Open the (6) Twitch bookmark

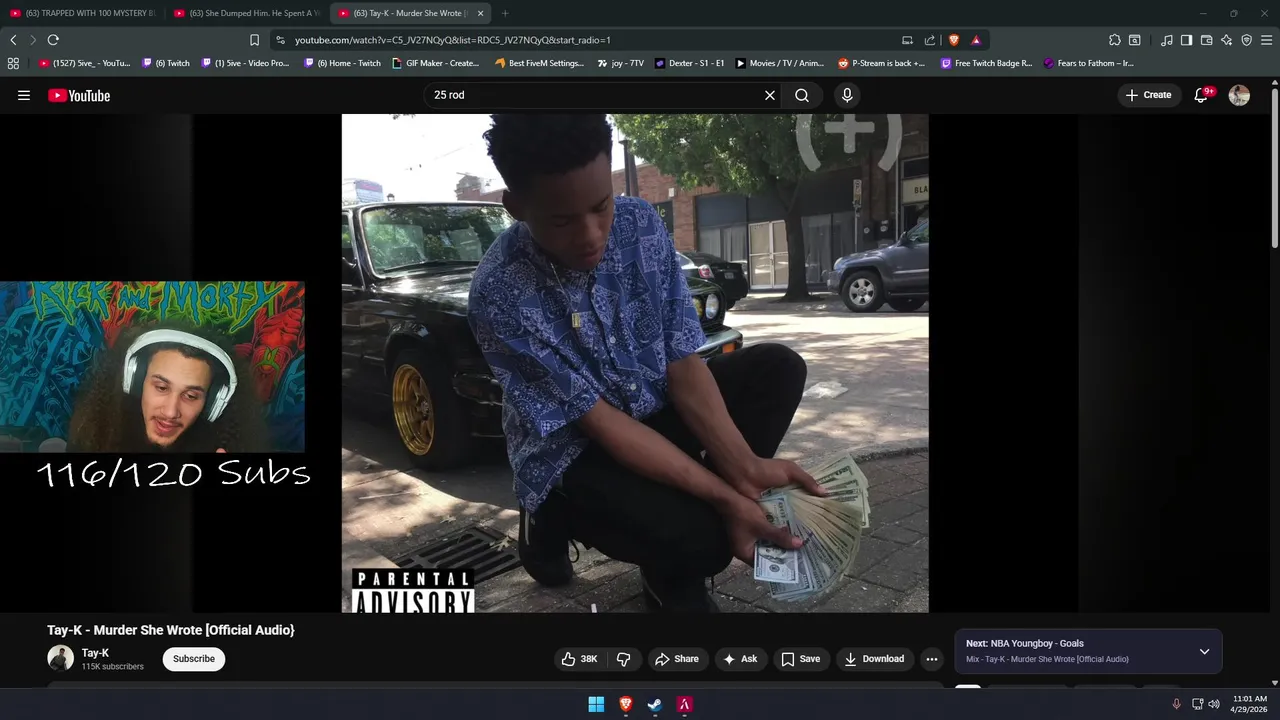[x=166, y=63]
